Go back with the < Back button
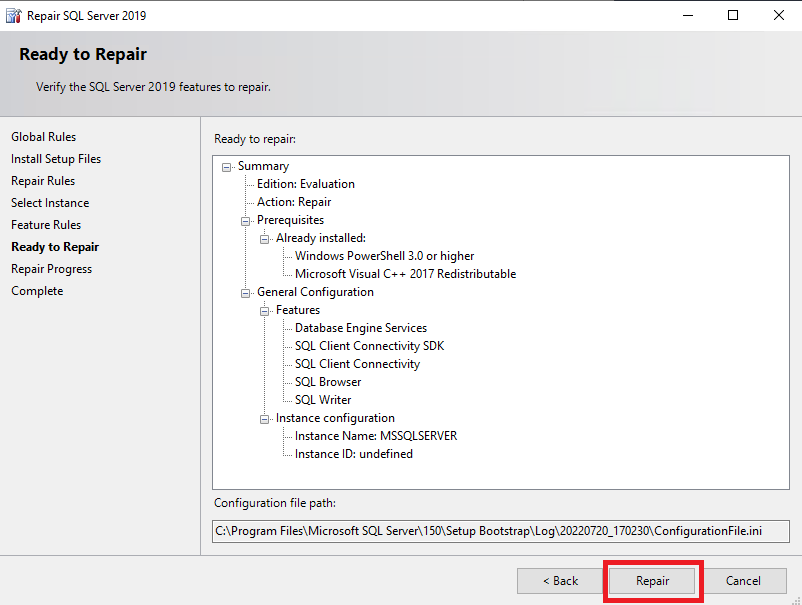The height and width of the screenshot is (605, 802). [x=560, y=581]
